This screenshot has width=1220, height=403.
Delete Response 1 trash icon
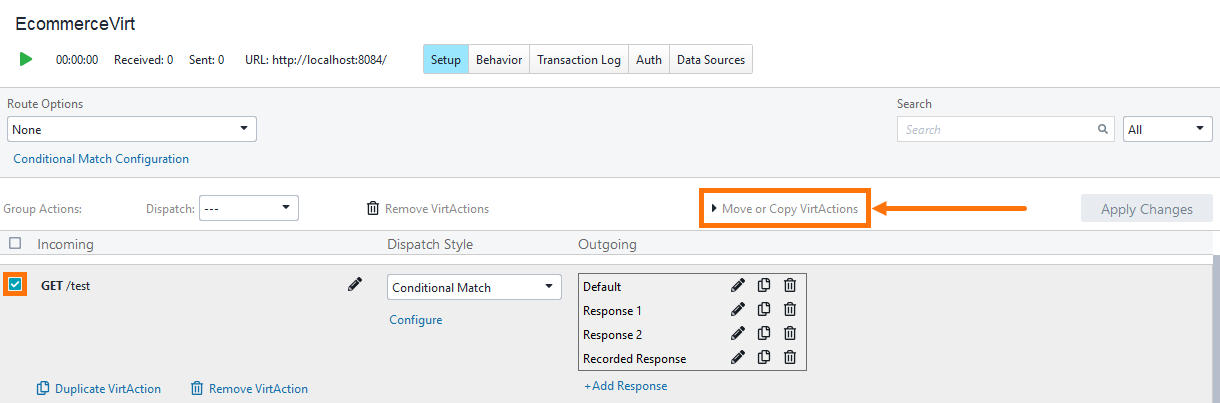(x=789, y=309)
